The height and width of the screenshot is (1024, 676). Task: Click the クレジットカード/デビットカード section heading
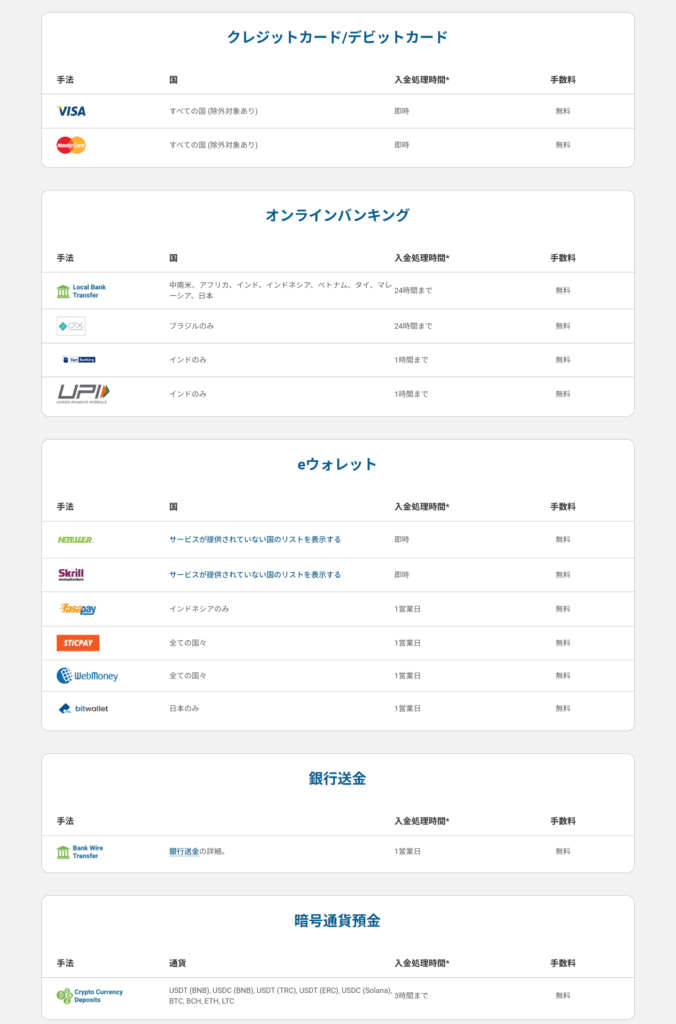(337, 37)
